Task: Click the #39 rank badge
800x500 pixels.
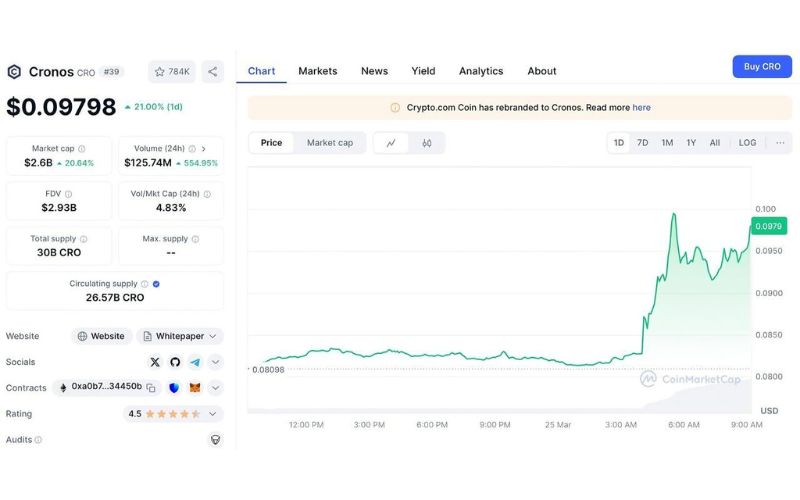Action: tap(112, 72)
